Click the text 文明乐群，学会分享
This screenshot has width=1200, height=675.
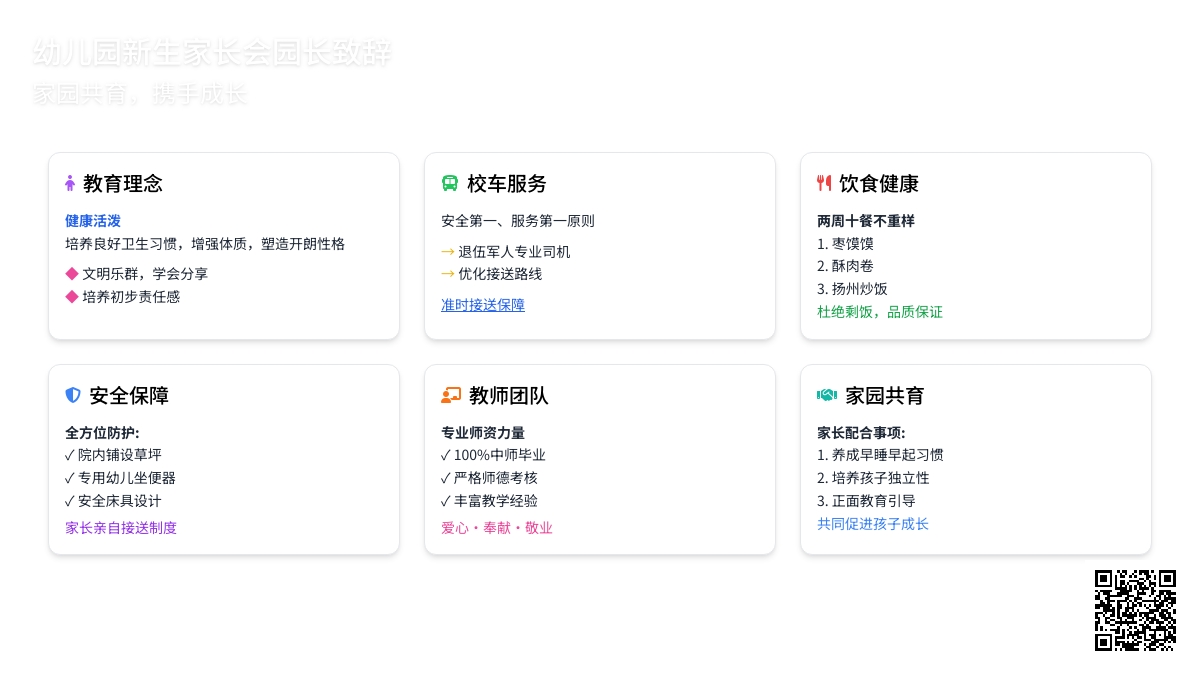click(x=145, y=274)
